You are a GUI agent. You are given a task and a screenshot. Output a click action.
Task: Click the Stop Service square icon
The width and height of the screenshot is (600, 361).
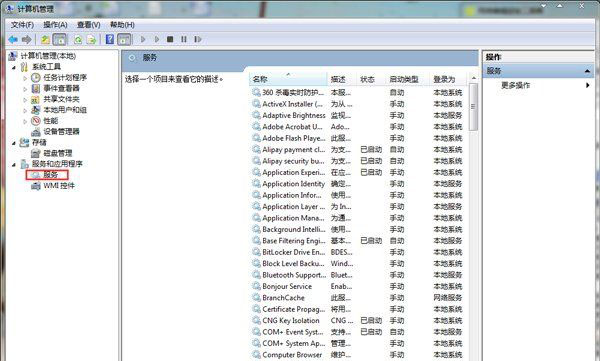coord(170,39)
